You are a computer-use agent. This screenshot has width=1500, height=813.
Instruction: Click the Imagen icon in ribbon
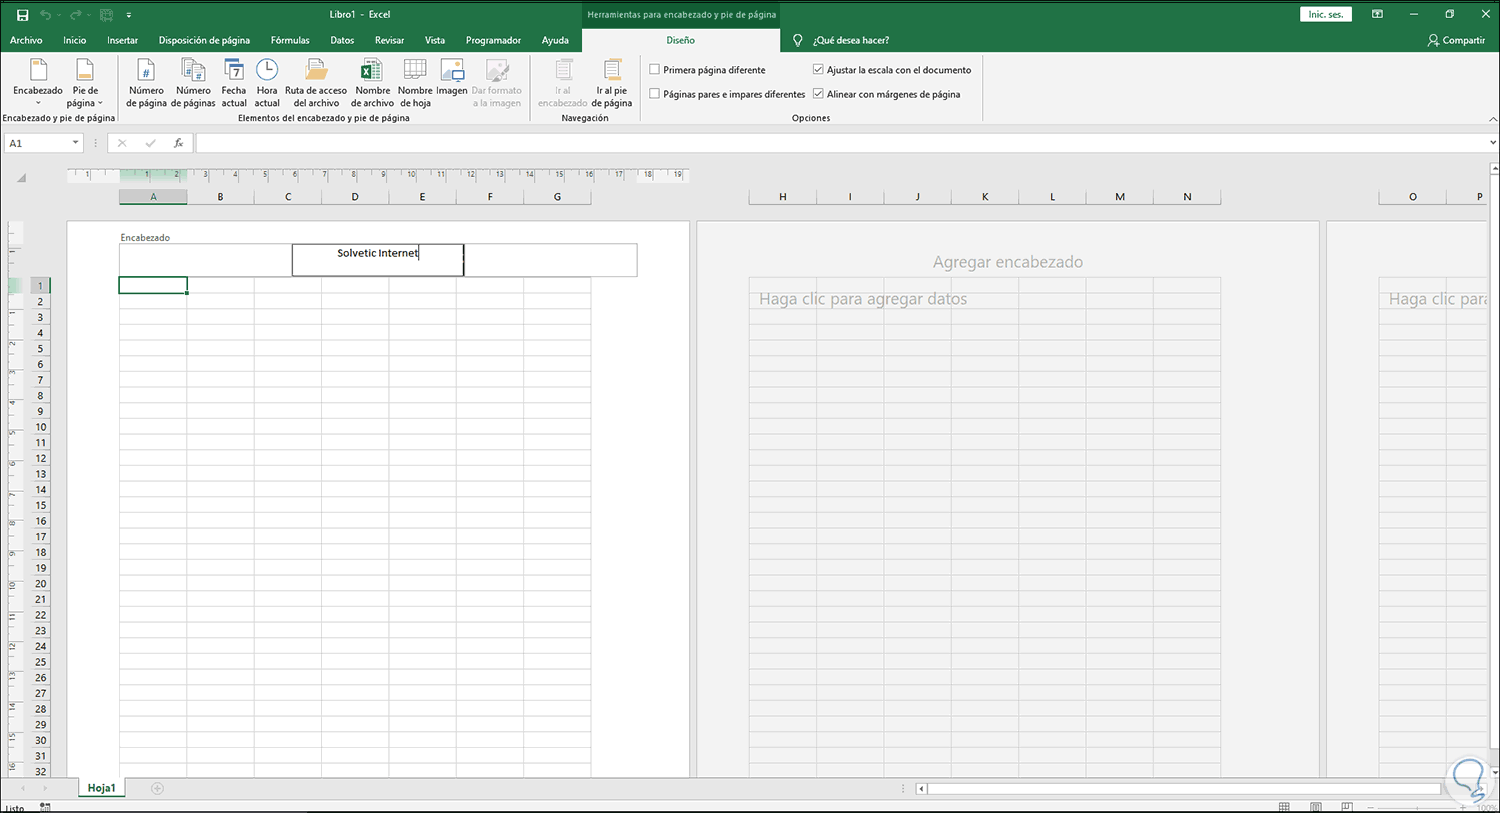[x=452, y=78]
